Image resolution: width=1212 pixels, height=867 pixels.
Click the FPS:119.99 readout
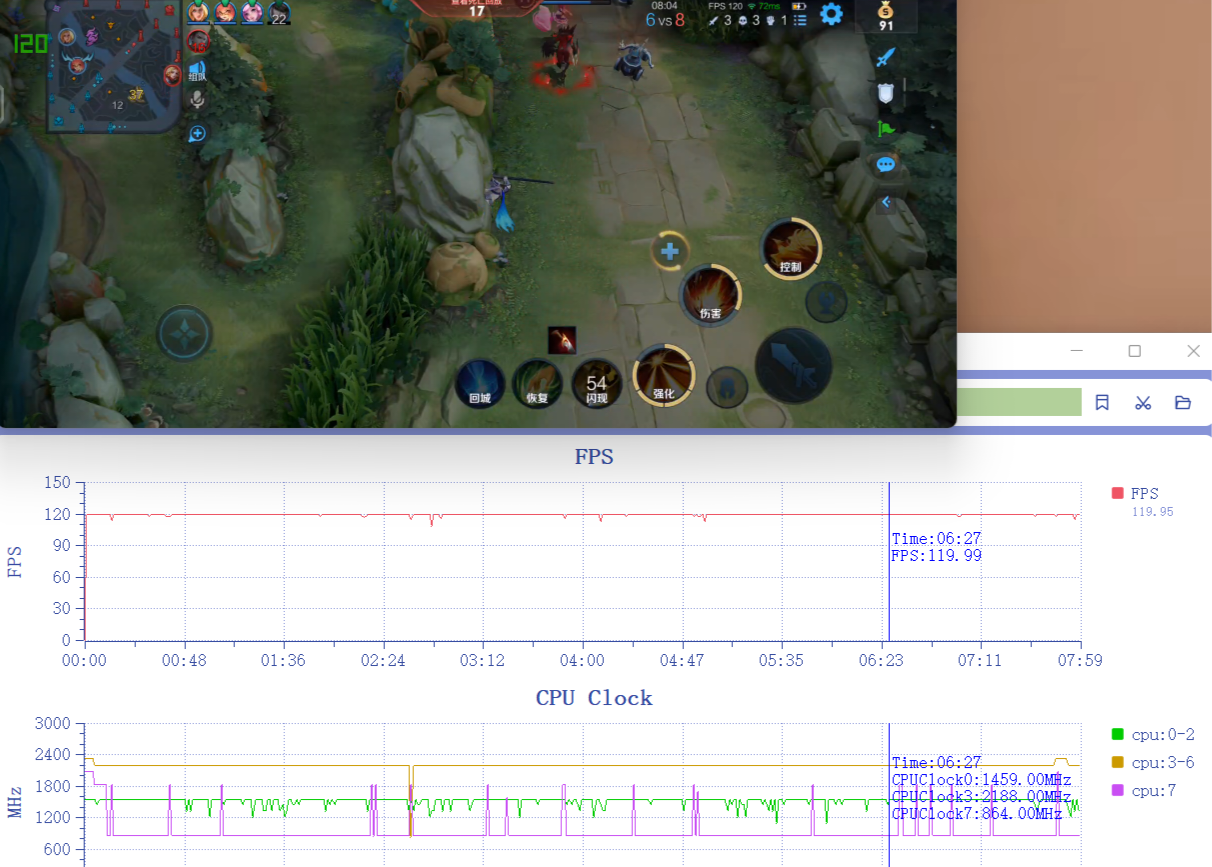pos(936,556)
